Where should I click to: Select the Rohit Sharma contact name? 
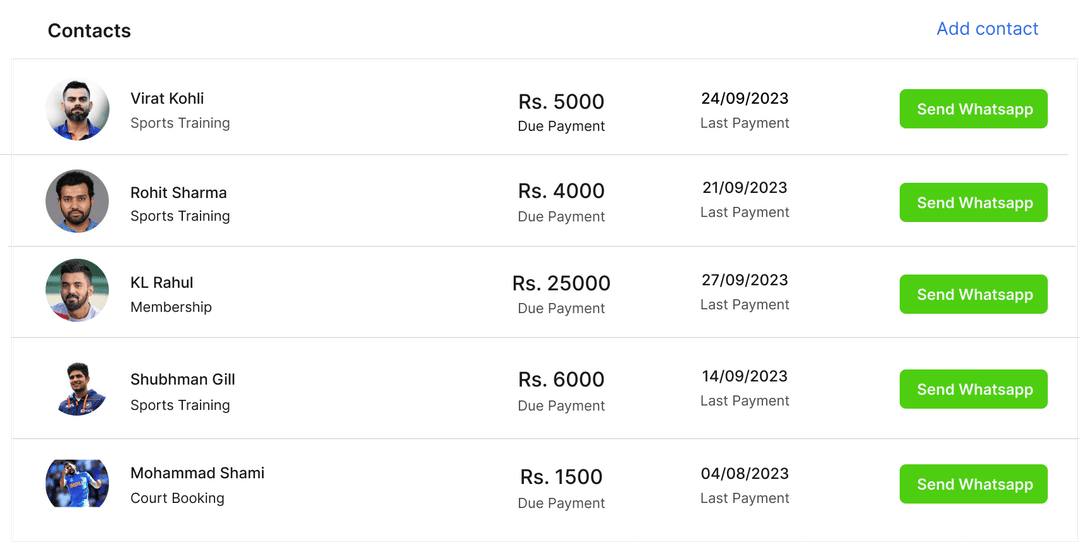coord(178,192)
